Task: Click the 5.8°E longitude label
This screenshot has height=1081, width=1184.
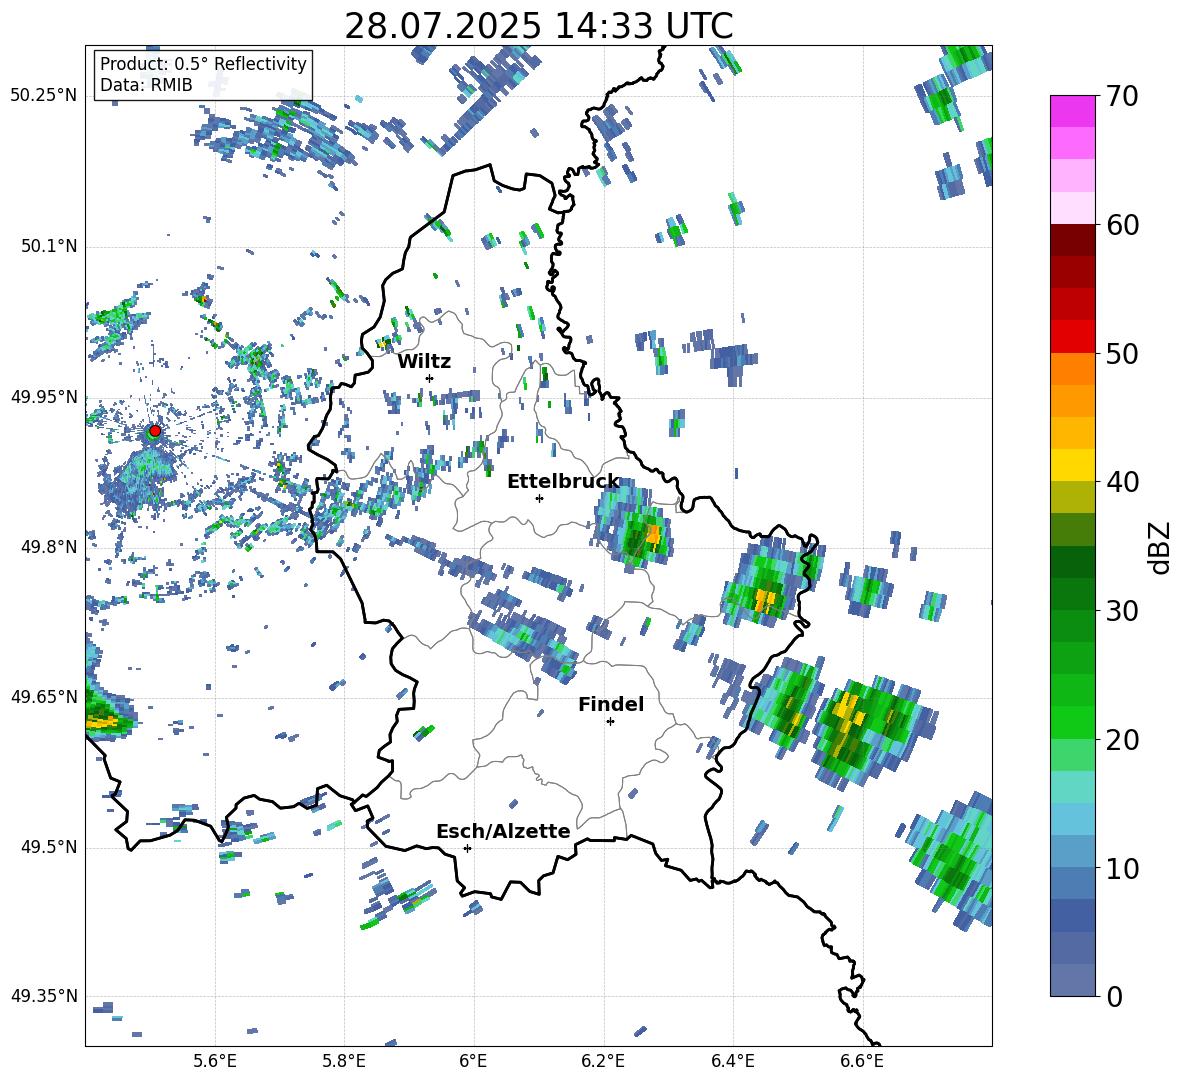Action: [344, 1061]
